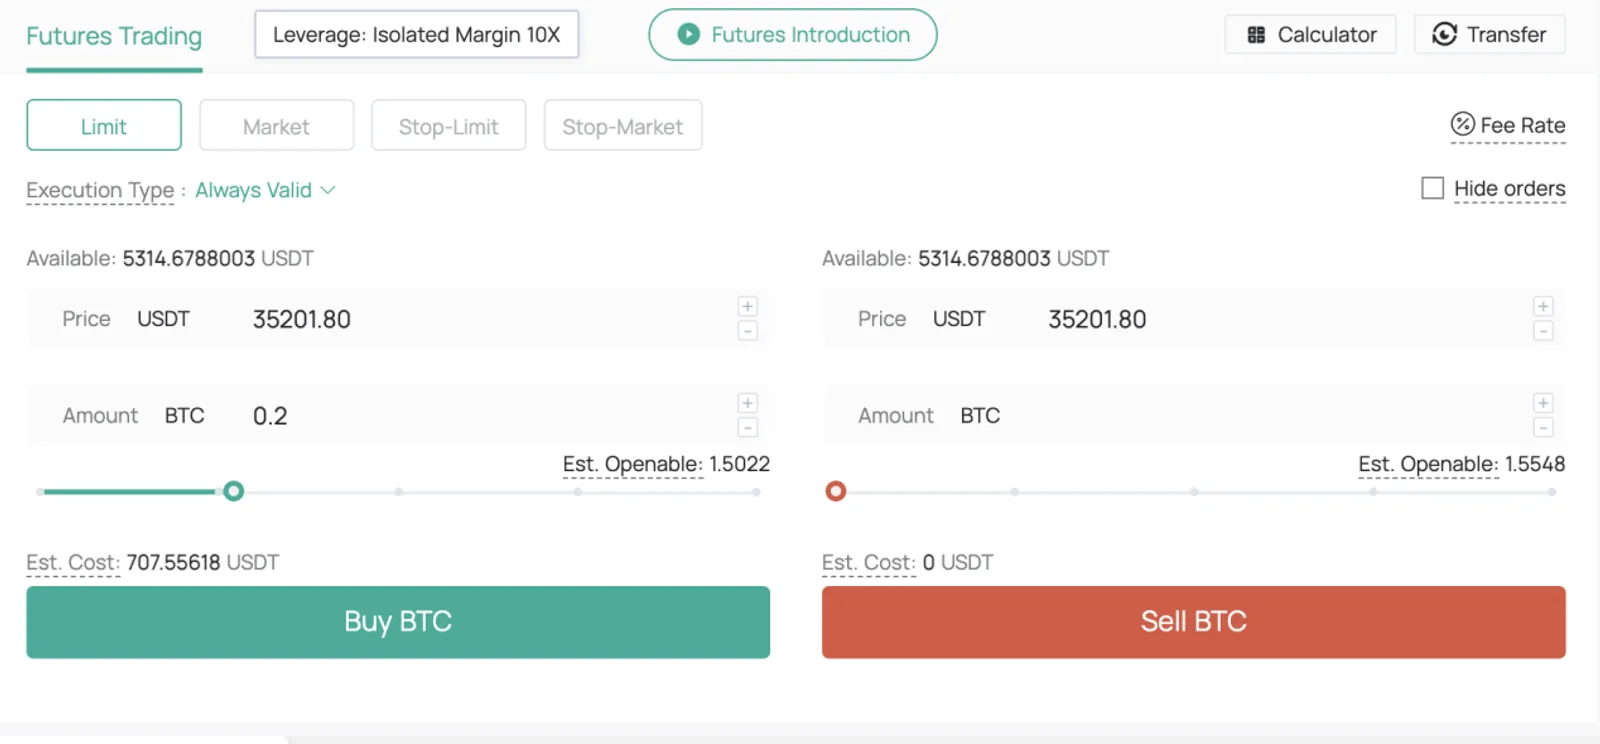Tick the Hide orders checkbox

point(1432,188)
